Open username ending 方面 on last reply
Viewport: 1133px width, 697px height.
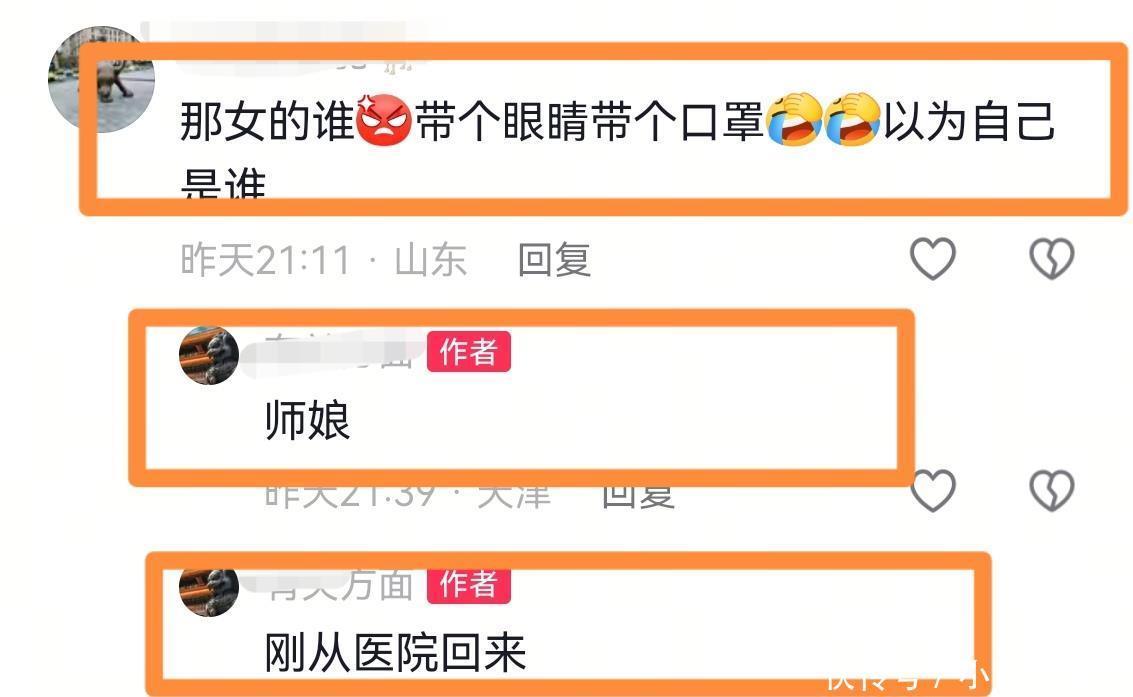[x=340, y=585]
